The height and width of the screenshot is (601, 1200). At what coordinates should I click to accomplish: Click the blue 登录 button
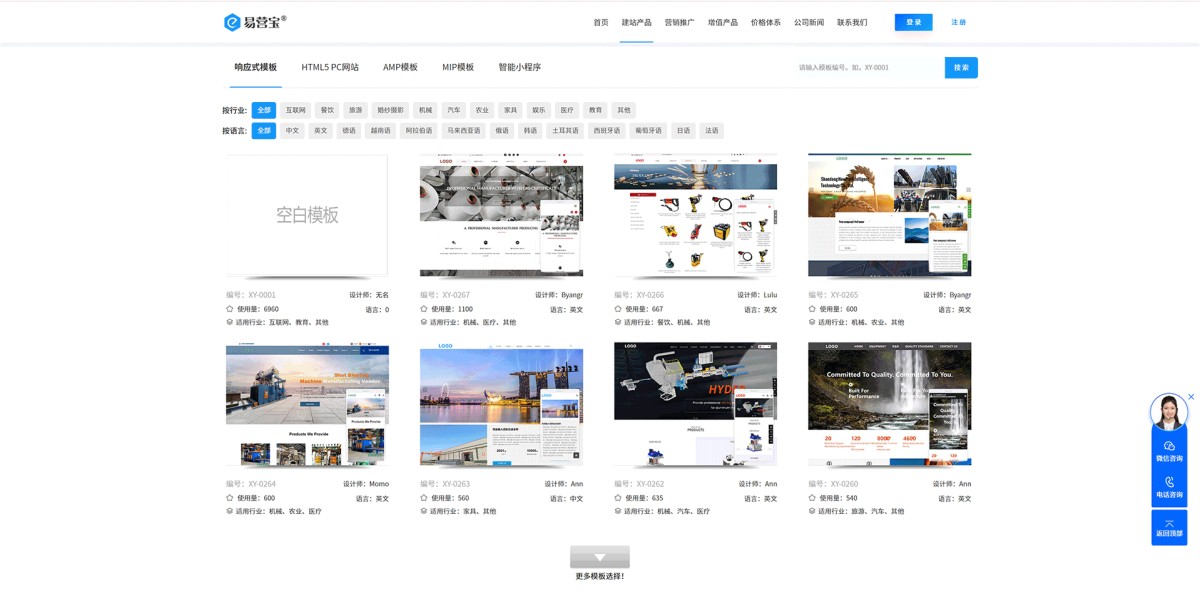coord(913,22)
